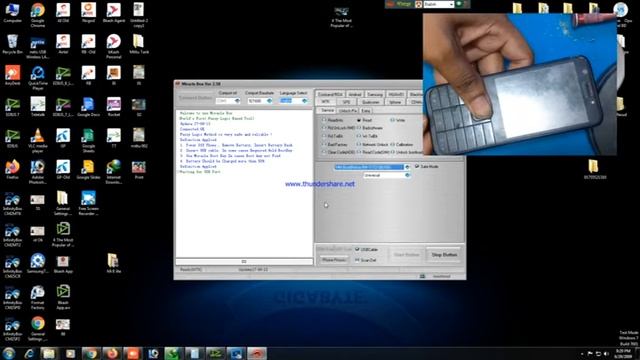Select the ReadInfo radio option

pos(333,120)
